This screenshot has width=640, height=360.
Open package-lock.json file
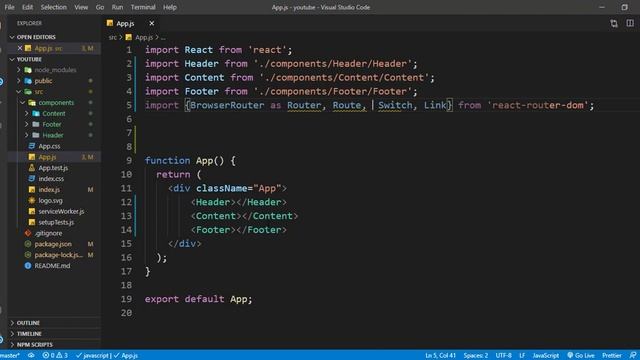tap(58, 255)
